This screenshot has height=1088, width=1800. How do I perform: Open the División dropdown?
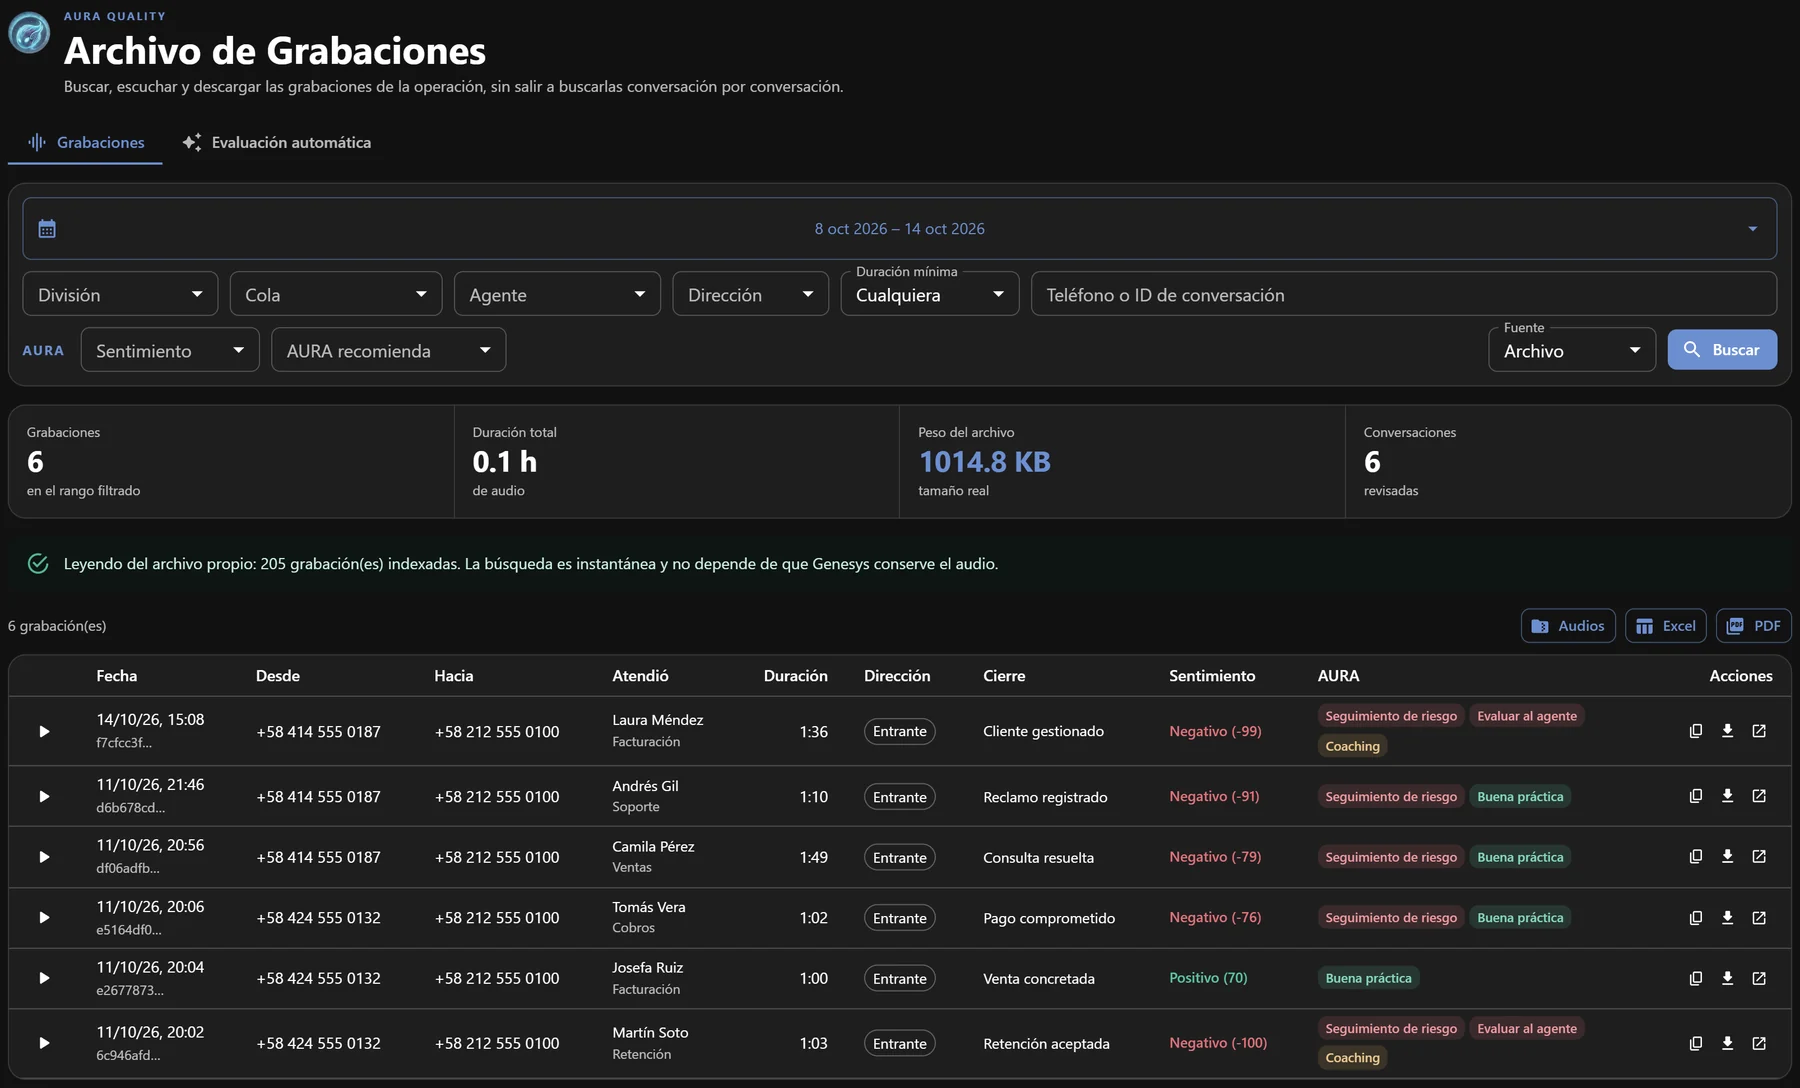pyautogui.click(x=120, y=294)
